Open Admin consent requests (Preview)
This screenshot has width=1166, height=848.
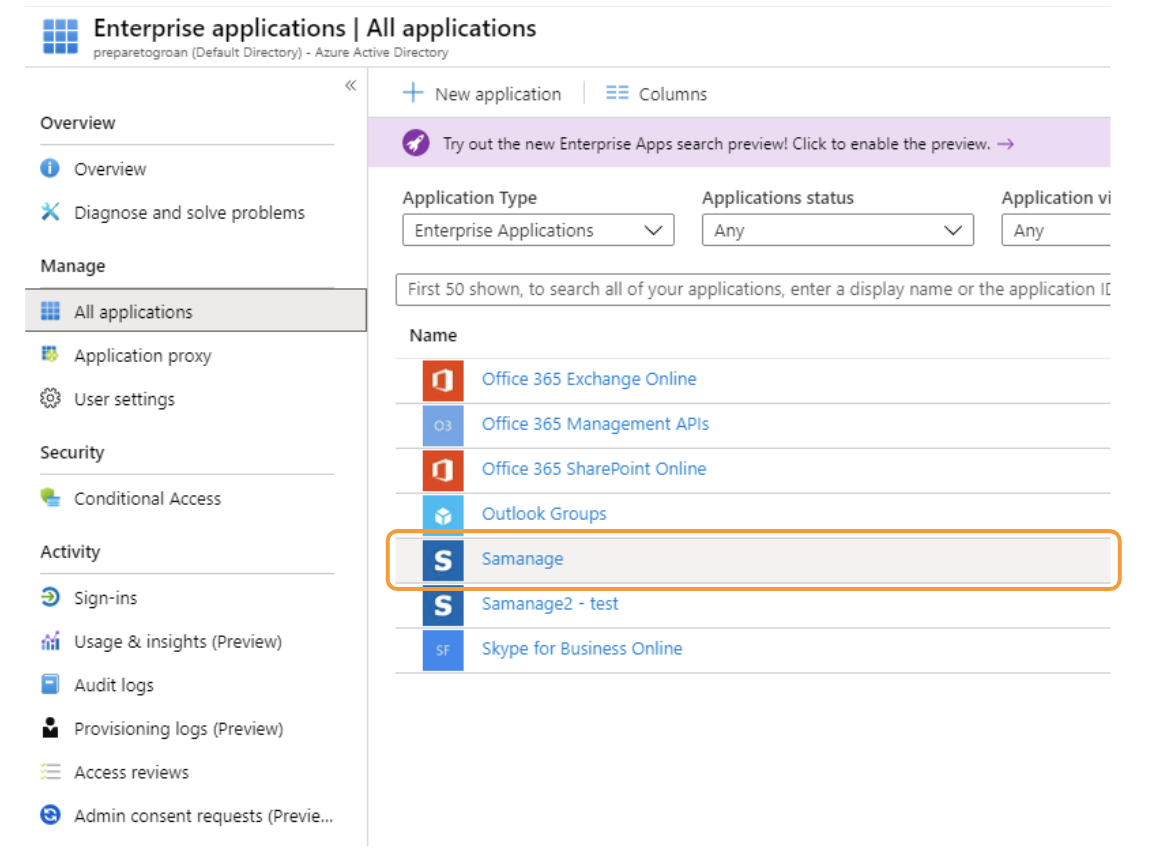coord(203,816)
